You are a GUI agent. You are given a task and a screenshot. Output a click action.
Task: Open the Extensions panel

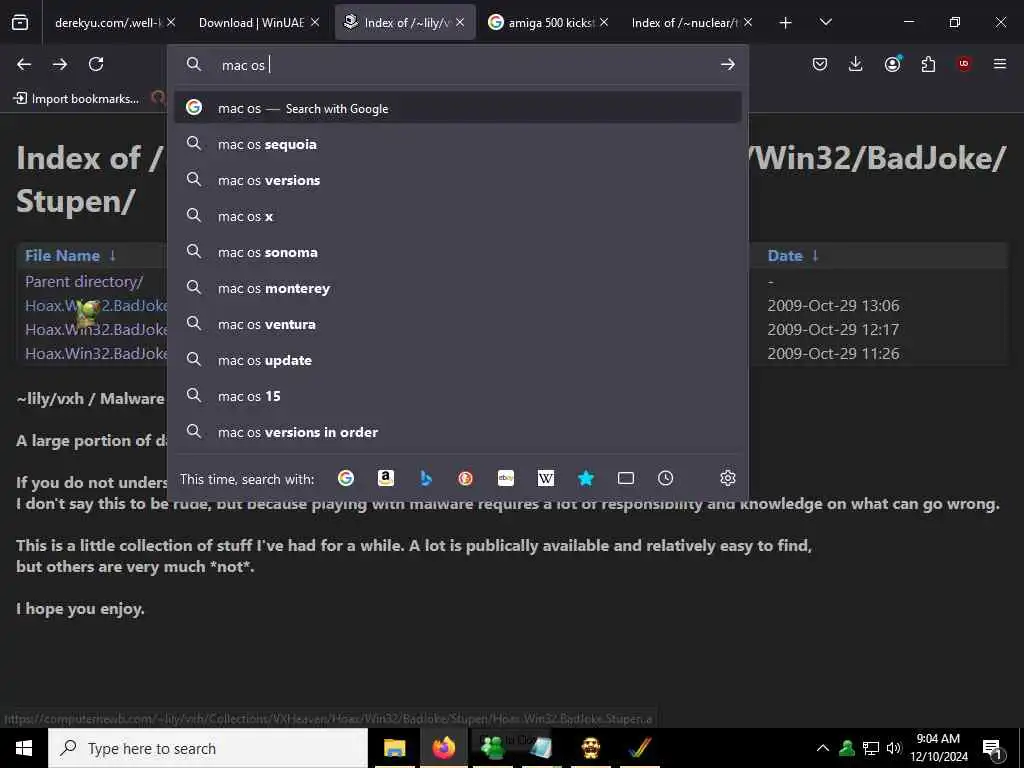[928, 64]
